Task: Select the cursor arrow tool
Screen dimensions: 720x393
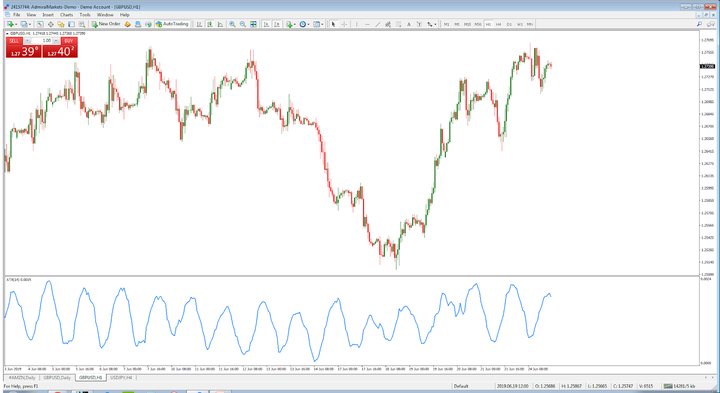Action: pos(333,24)
